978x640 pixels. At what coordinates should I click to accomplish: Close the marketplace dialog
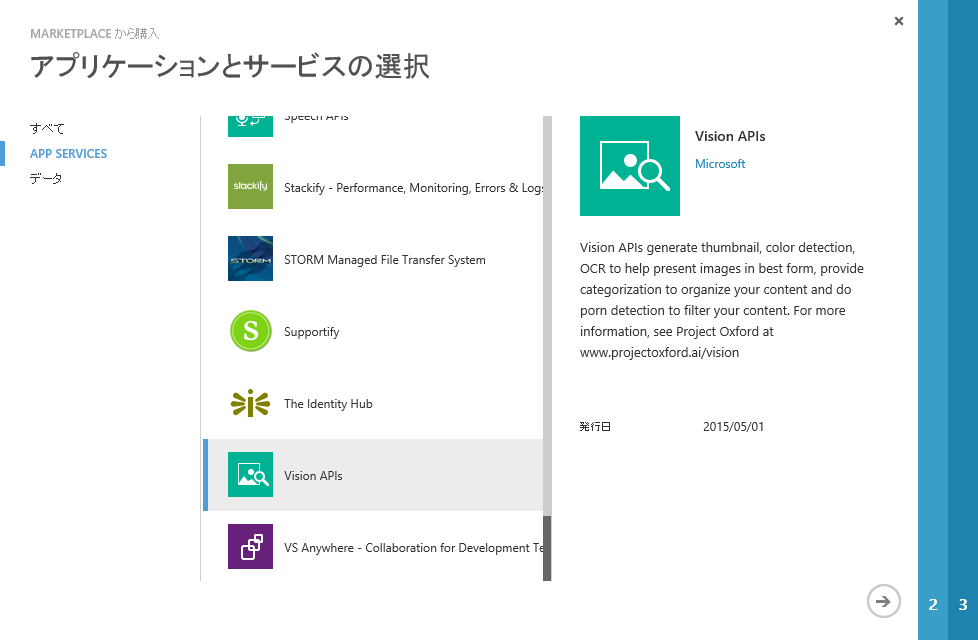(x=899, y=21)
